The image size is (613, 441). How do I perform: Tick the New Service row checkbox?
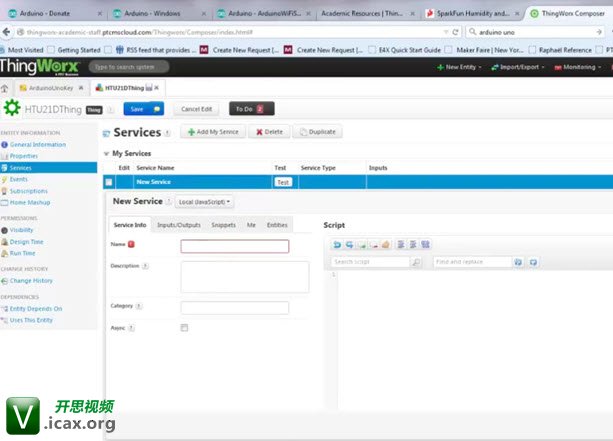tap(109, 182)
